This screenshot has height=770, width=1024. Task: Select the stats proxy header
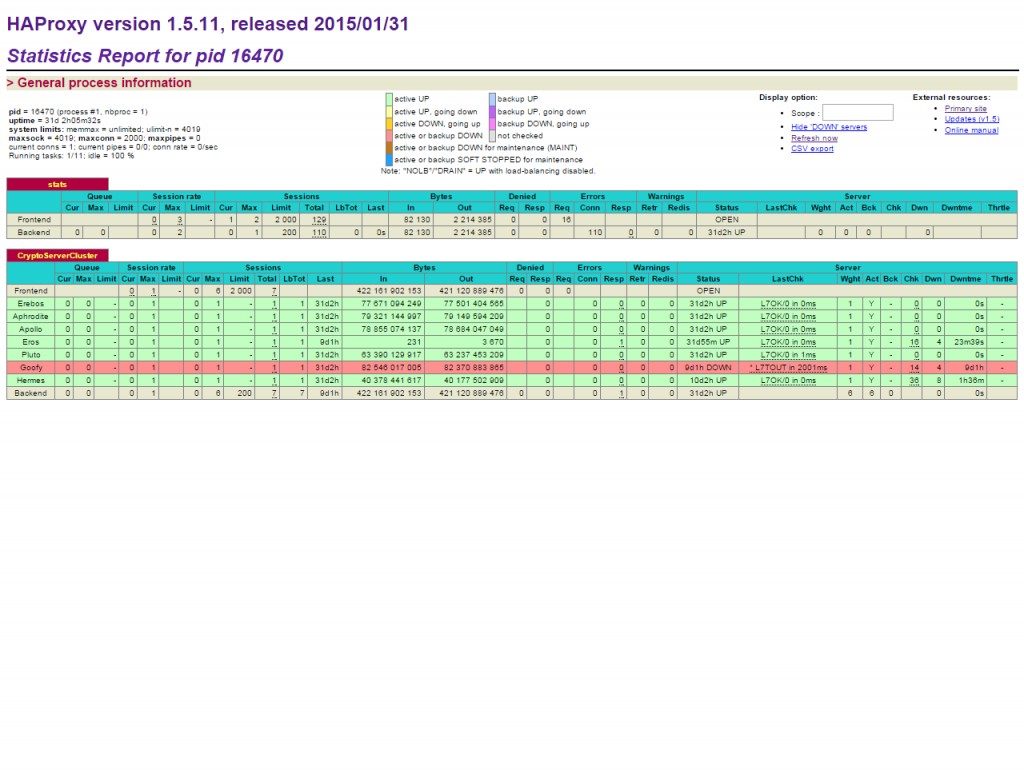coord(57,184)
